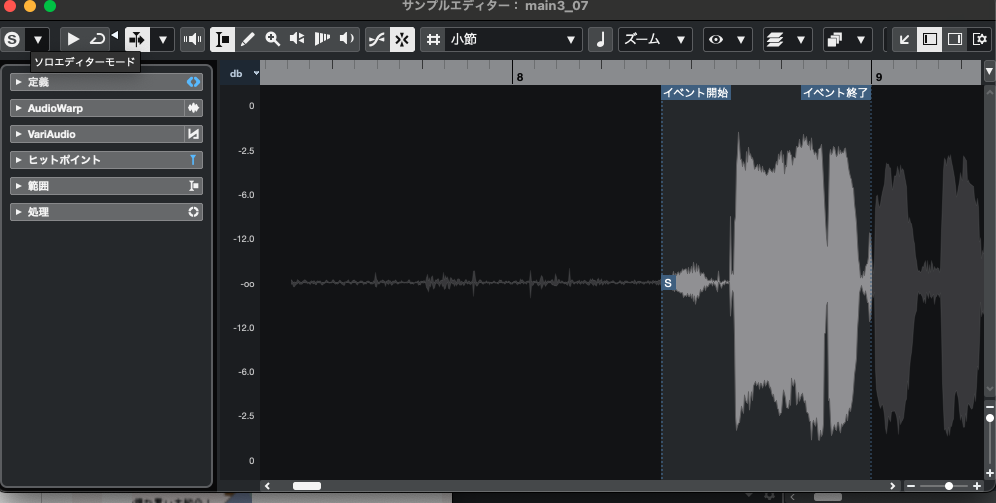Image resolution: width=996 pixels, height=503 pixels.
Task: Toggle Musical Mode note button
Action: [600, 39]
